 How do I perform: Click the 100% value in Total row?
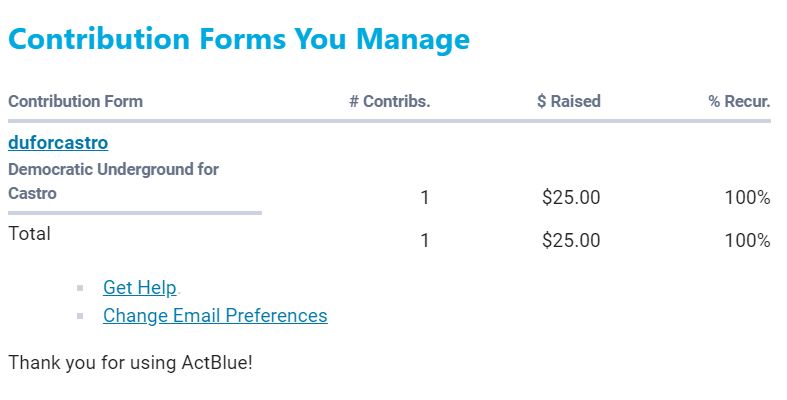click(x=747, y=240)
